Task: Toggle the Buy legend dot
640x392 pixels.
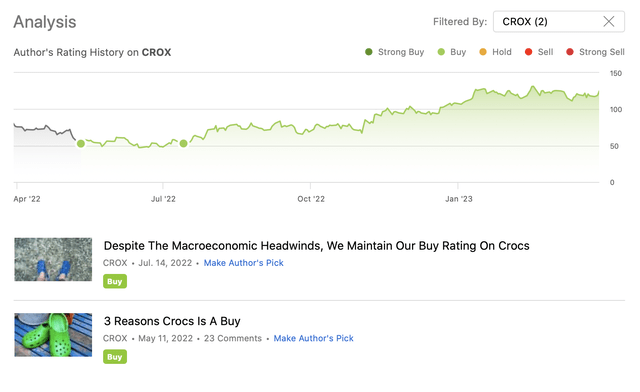Action: pos(441,52)
